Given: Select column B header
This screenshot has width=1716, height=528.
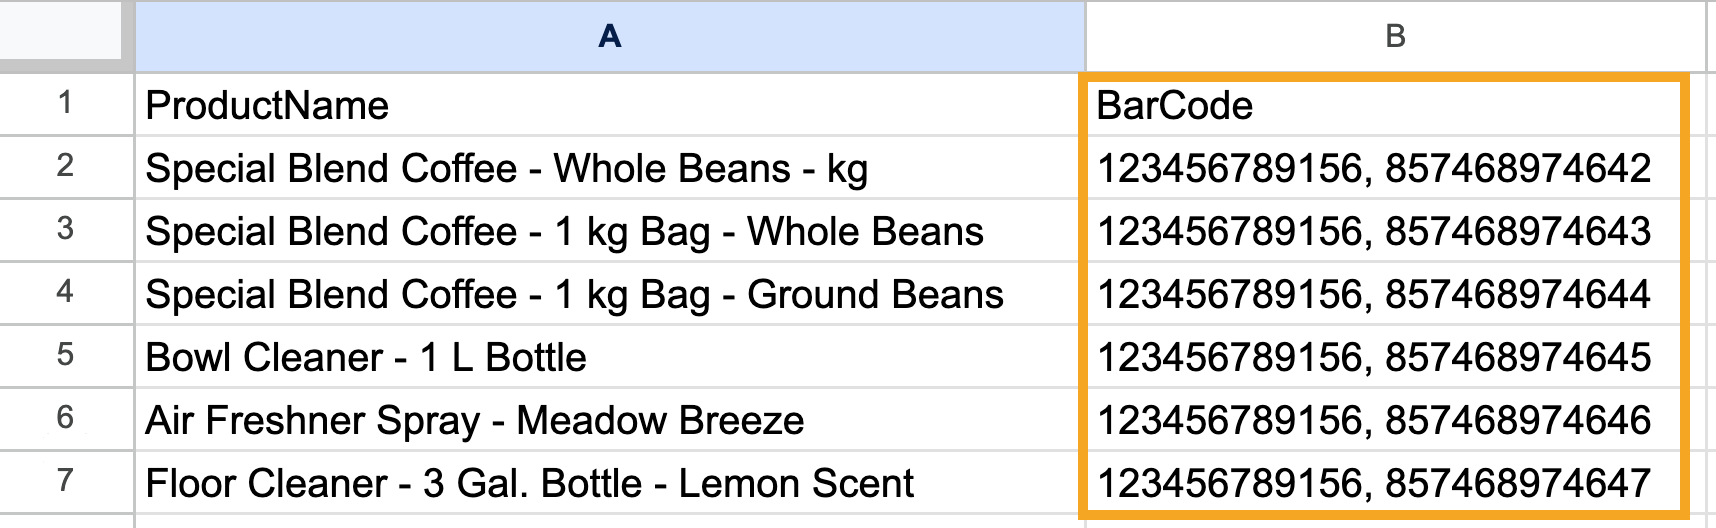Looking at the screenshot, I should coord(1395,37).
